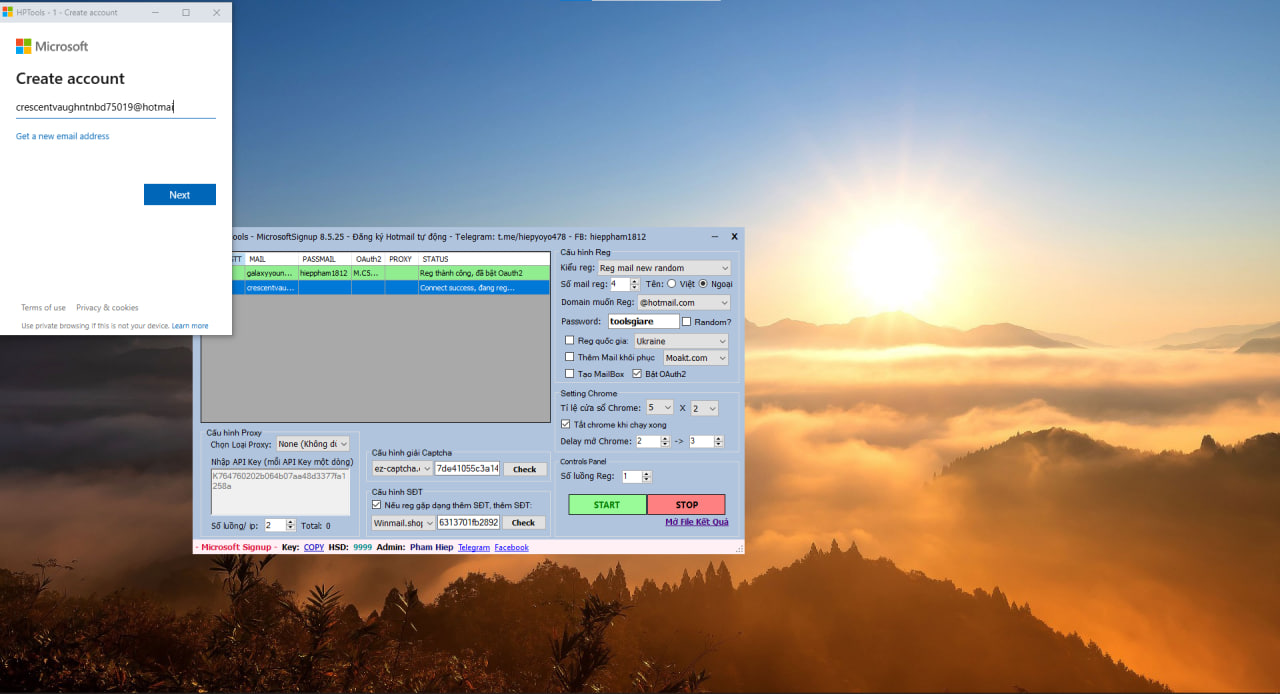Open the Domain muốn Reg dropdown
The image size is (1280, 694).
[684, 302]
